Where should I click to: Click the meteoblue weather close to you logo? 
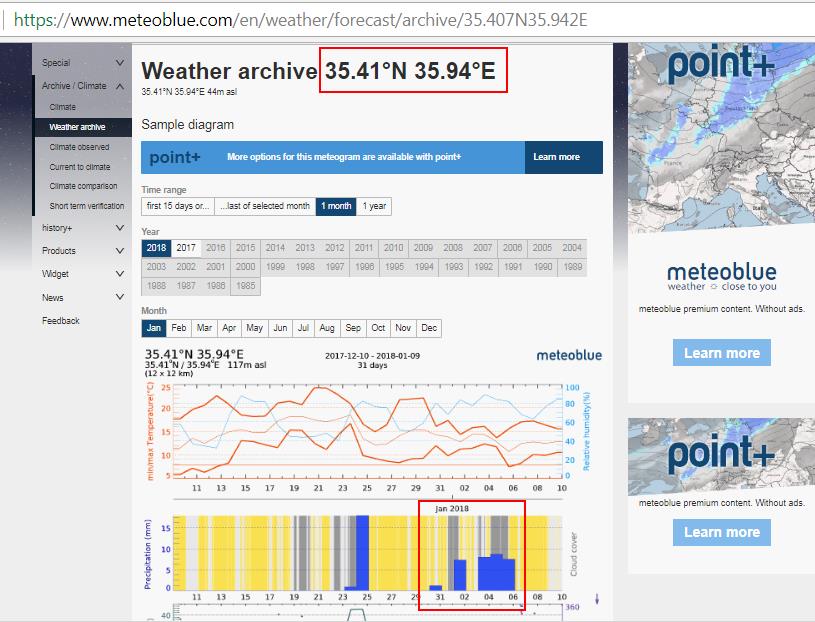721,277
